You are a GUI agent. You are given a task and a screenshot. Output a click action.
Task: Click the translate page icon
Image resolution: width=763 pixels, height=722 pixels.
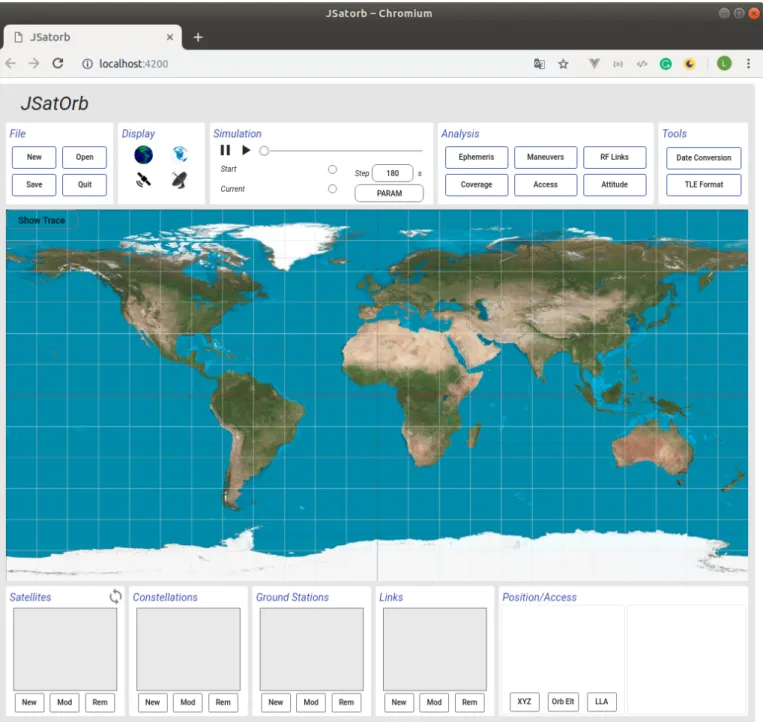pos(539,64)
